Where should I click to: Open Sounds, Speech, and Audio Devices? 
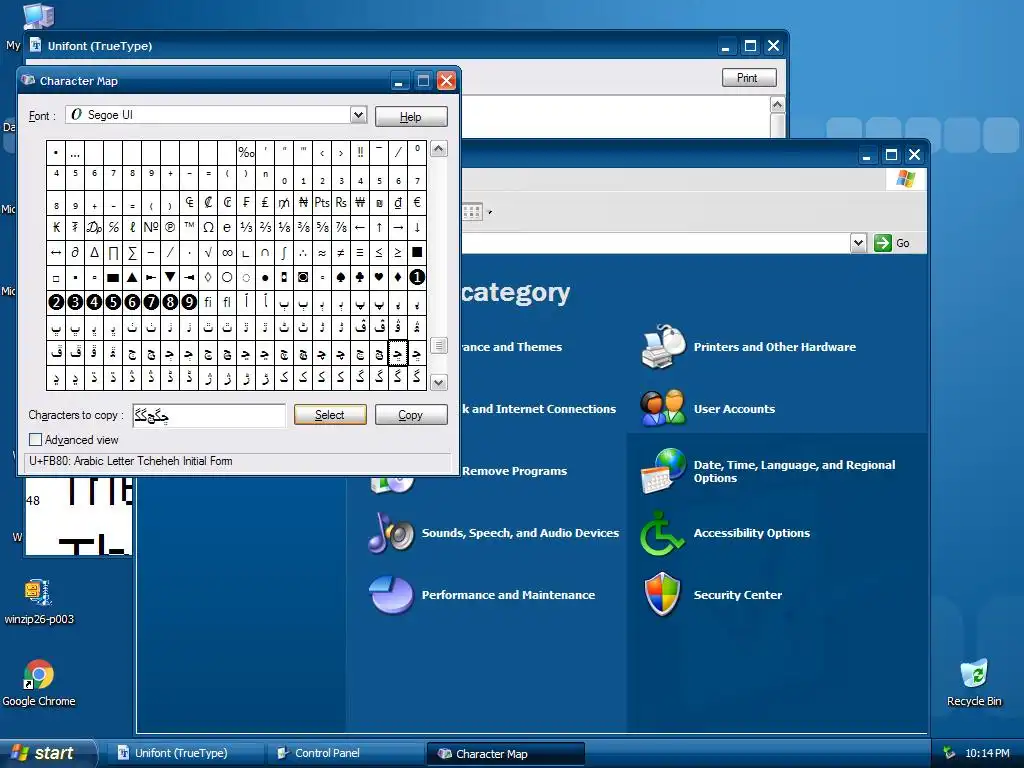[520, 533]
